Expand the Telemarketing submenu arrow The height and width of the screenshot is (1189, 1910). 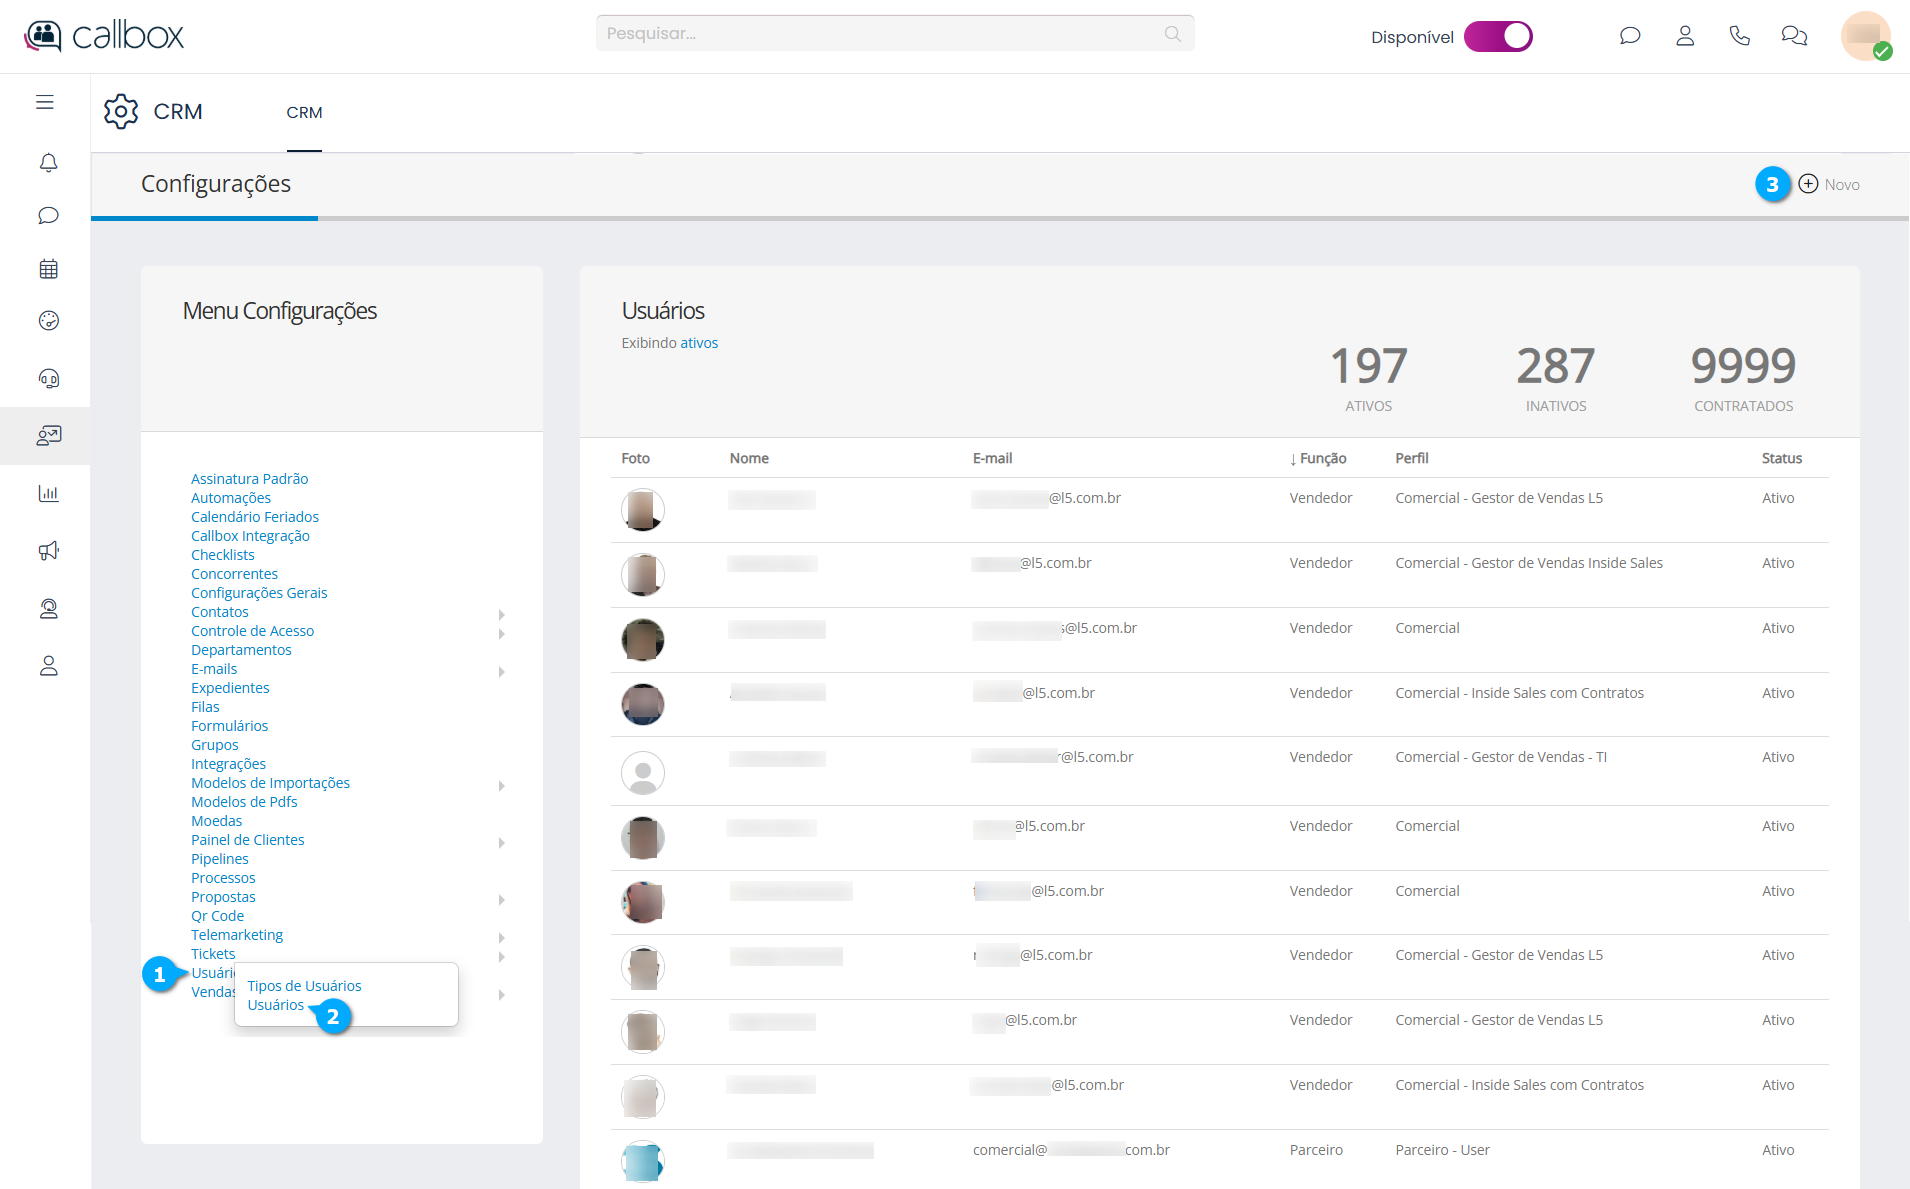point(501,937)
